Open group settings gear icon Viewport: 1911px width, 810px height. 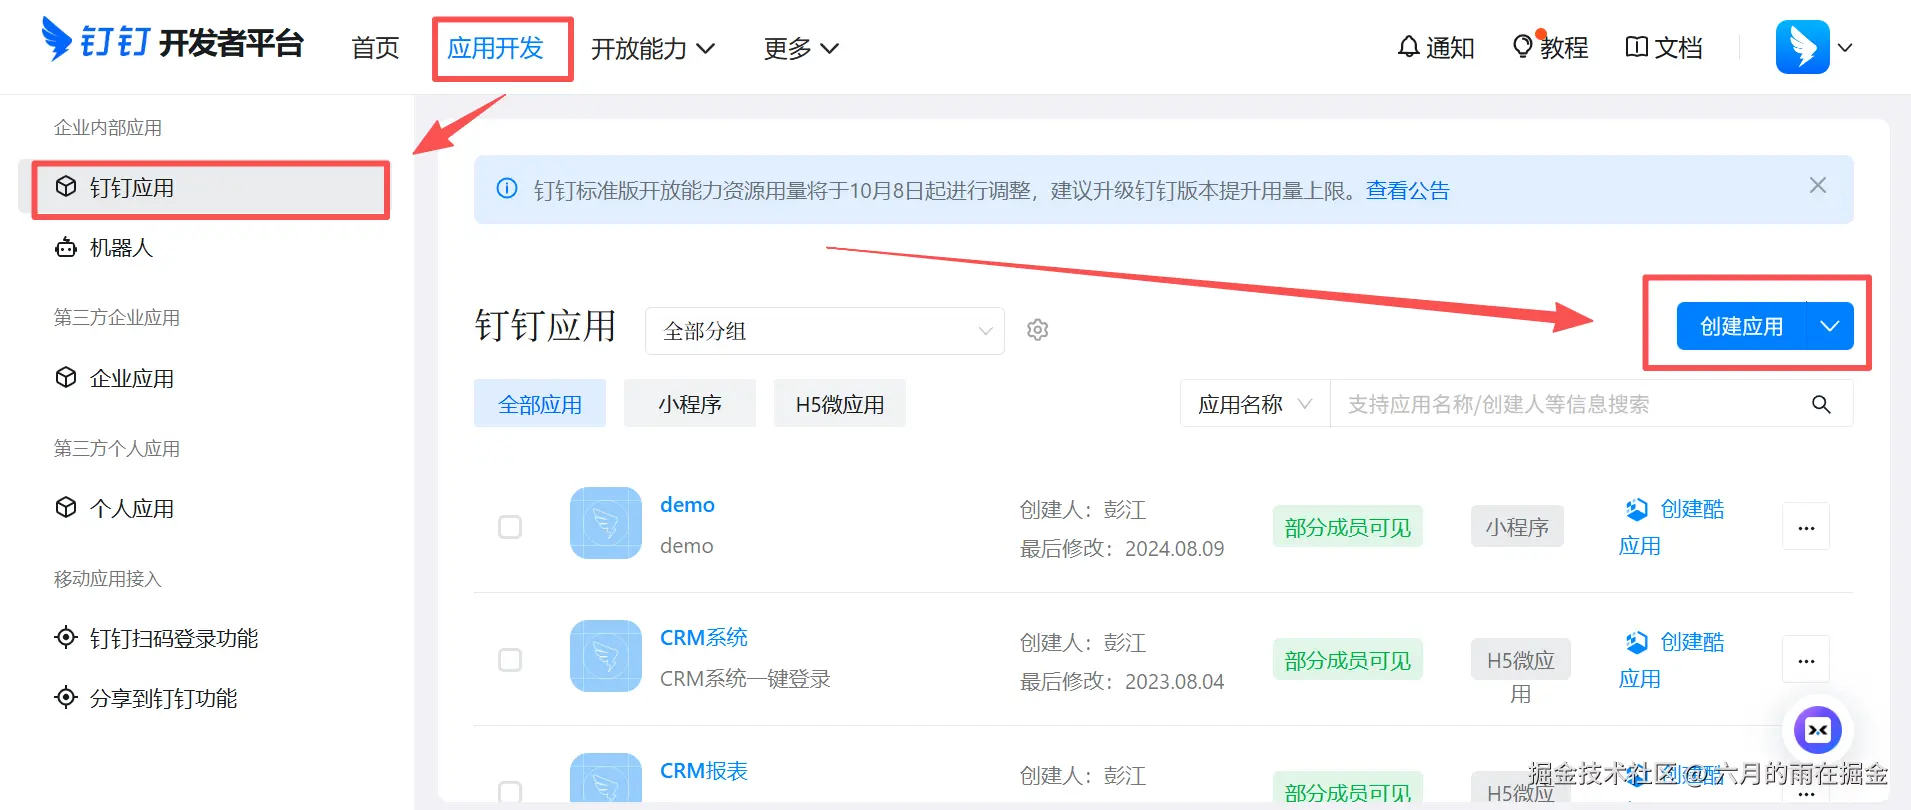[1038, 330]
